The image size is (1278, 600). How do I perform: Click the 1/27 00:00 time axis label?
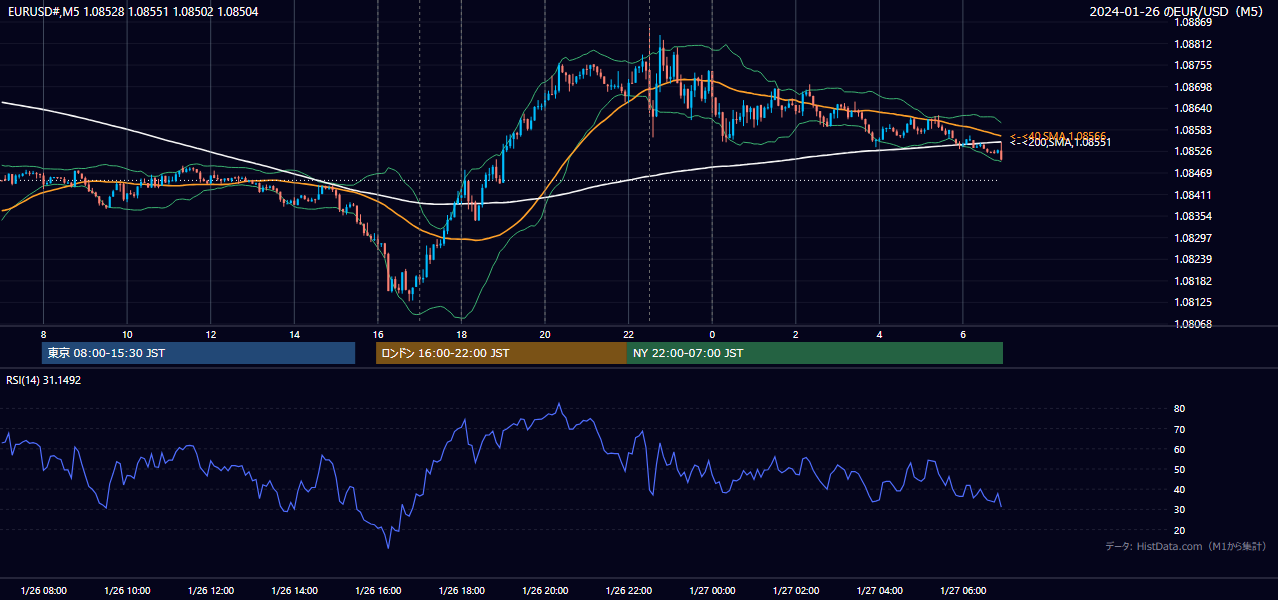coord(712,591)
